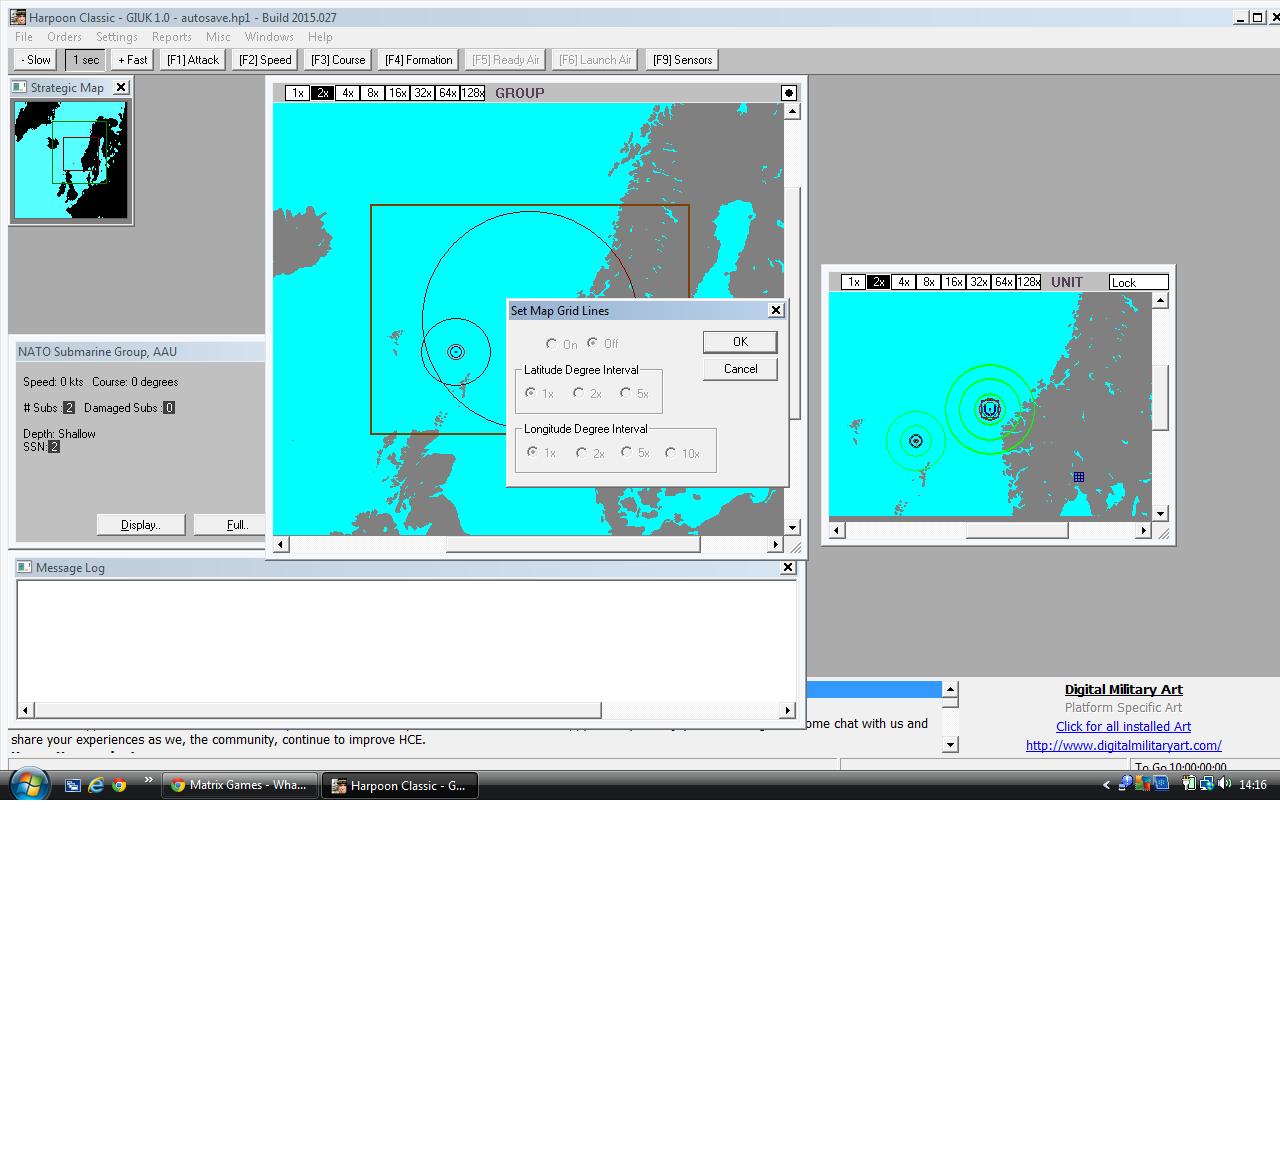The image size is (1280, 1164).
Task: Select Longitude interval 10x option
Action: [x=670, y=452]
